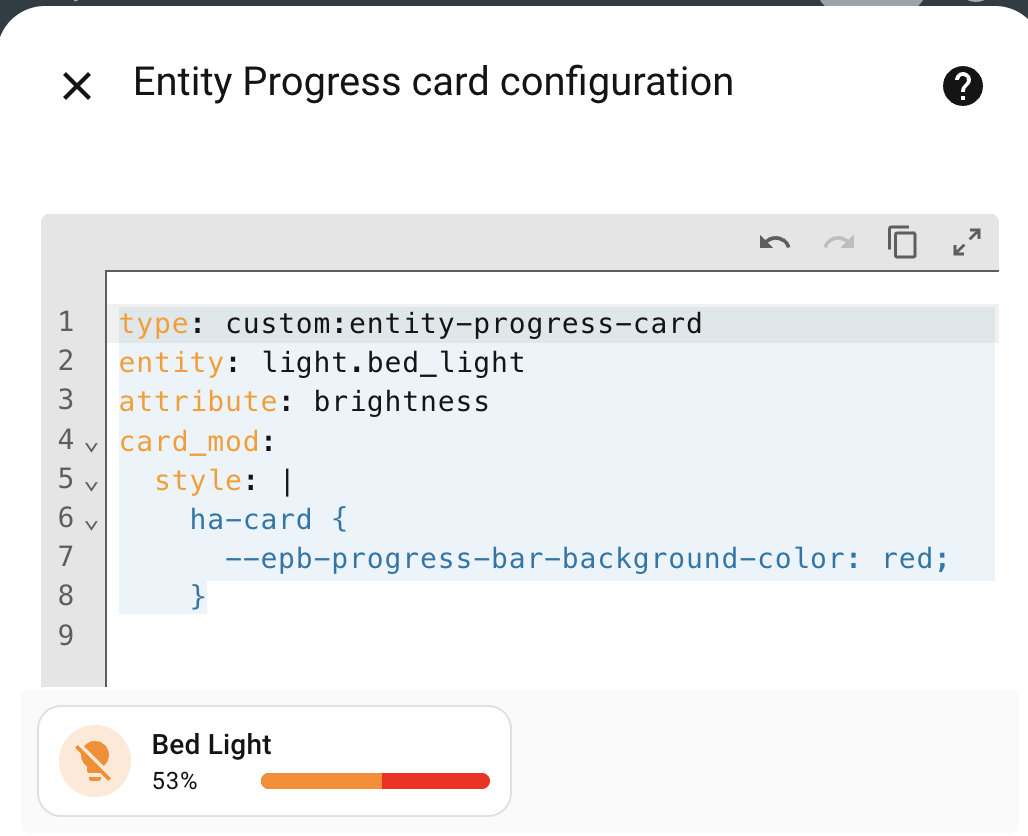The width and height of the screenshot is (1028, 836).
Task: Click the red portion of progress bar
Action: tap(435, 781)
